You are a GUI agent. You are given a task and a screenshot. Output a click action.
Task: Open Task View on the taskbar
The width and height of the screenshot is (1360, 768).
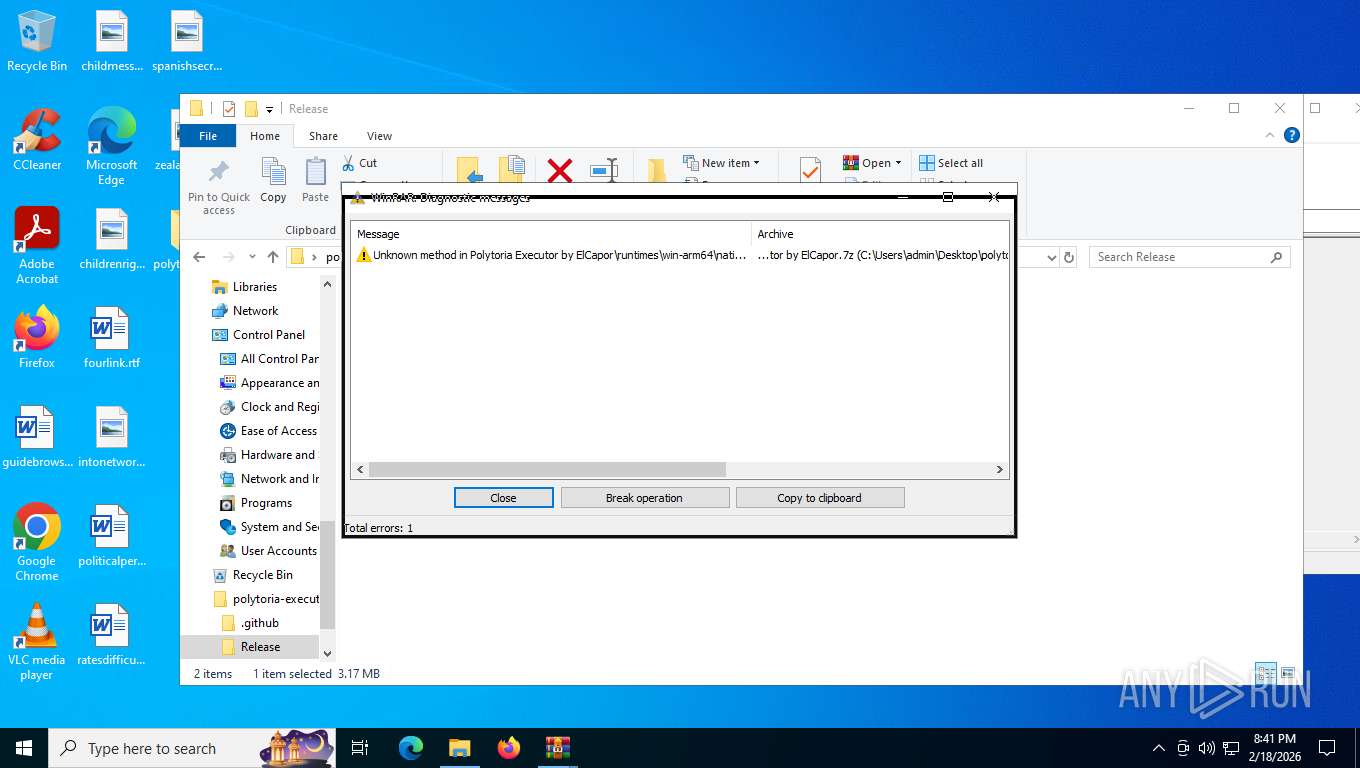point(360,748)
